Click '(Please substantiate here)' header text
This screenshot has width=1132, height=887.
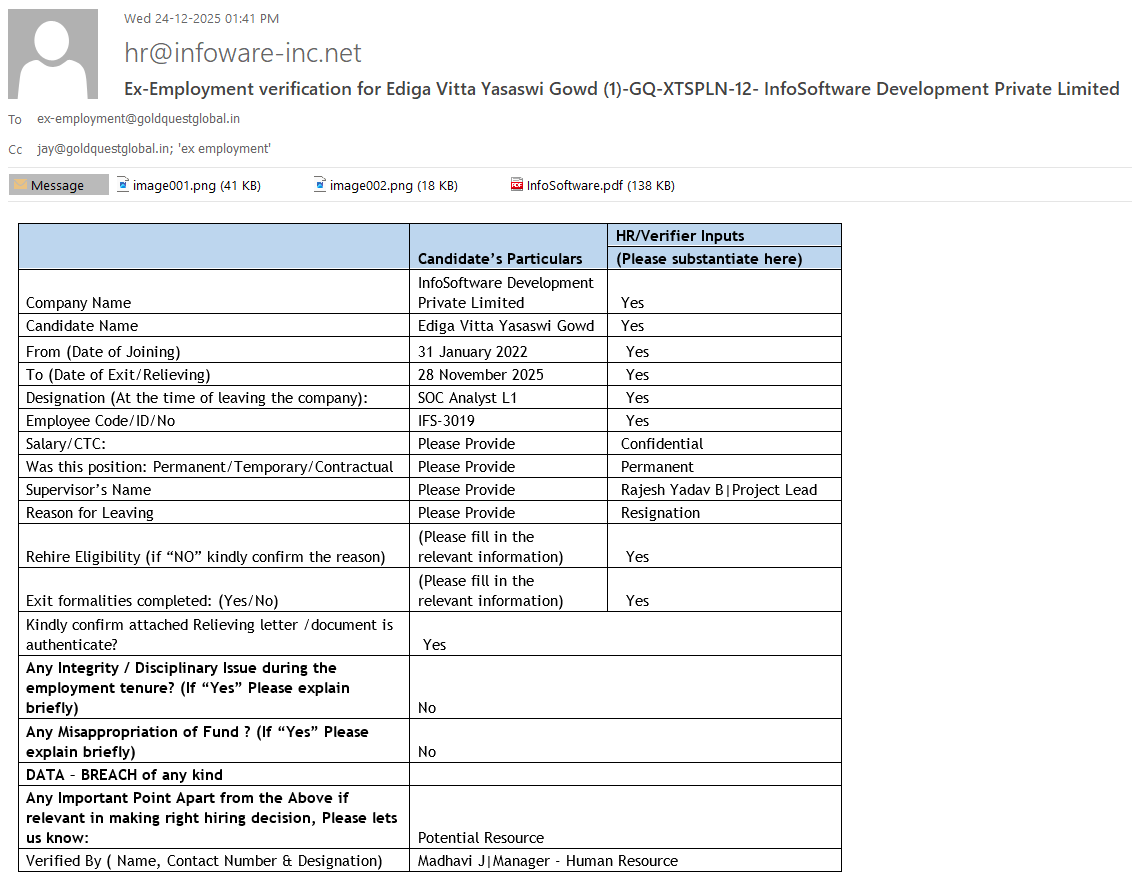pos(708,258)
